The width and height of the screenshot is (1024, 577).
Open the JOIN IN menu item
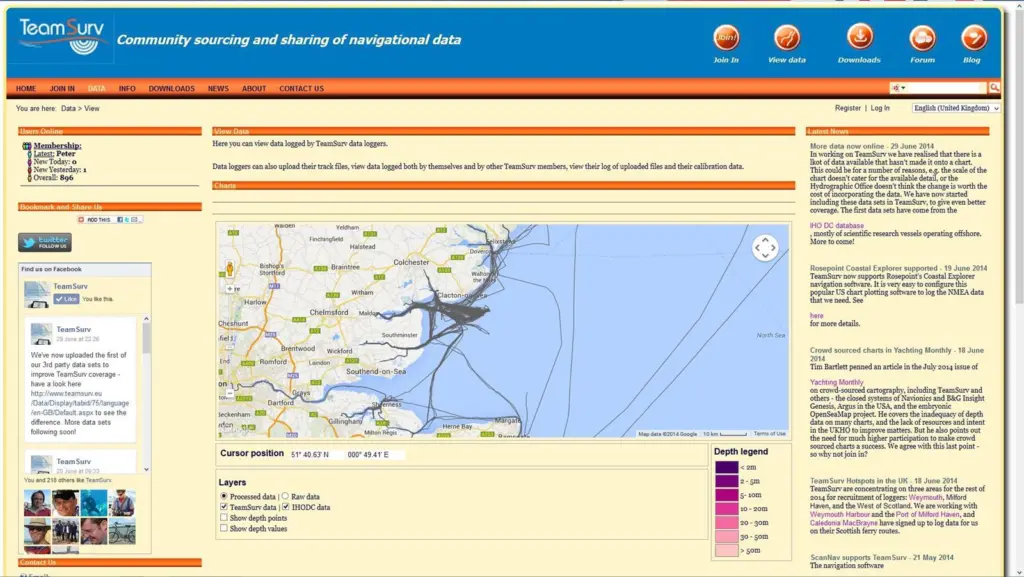coord(62,88)
